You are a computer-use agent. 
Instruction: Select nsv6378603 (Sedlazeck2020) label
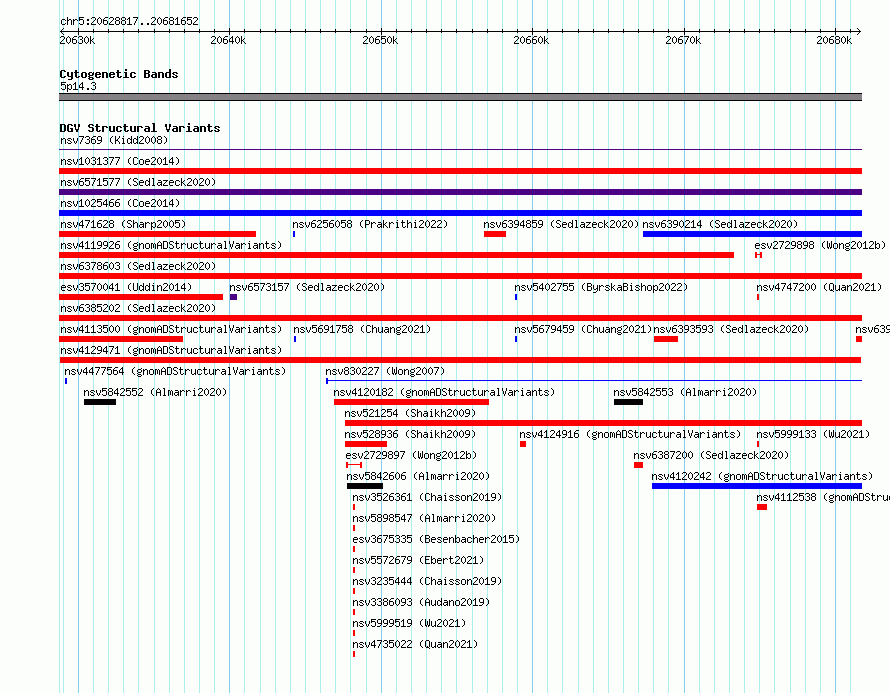point(138,266)
